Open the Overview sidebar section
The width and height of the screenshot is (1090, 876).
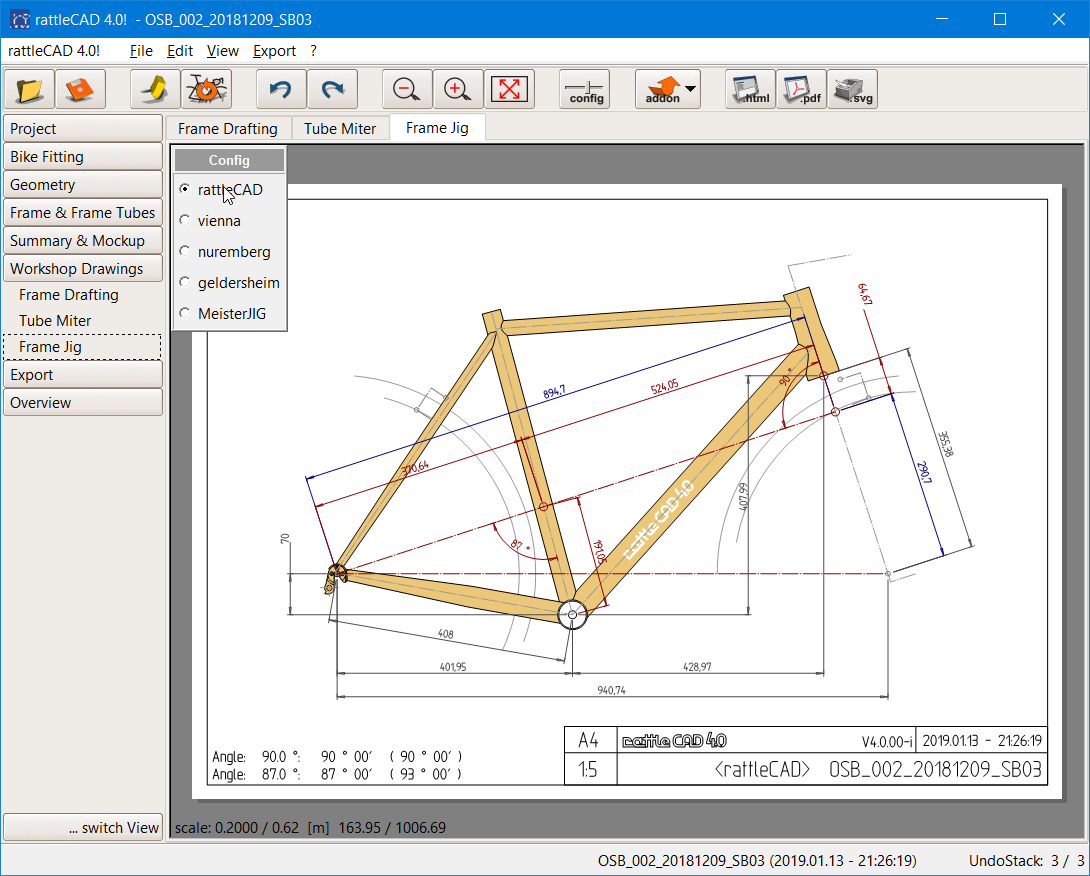coord(83,403)
